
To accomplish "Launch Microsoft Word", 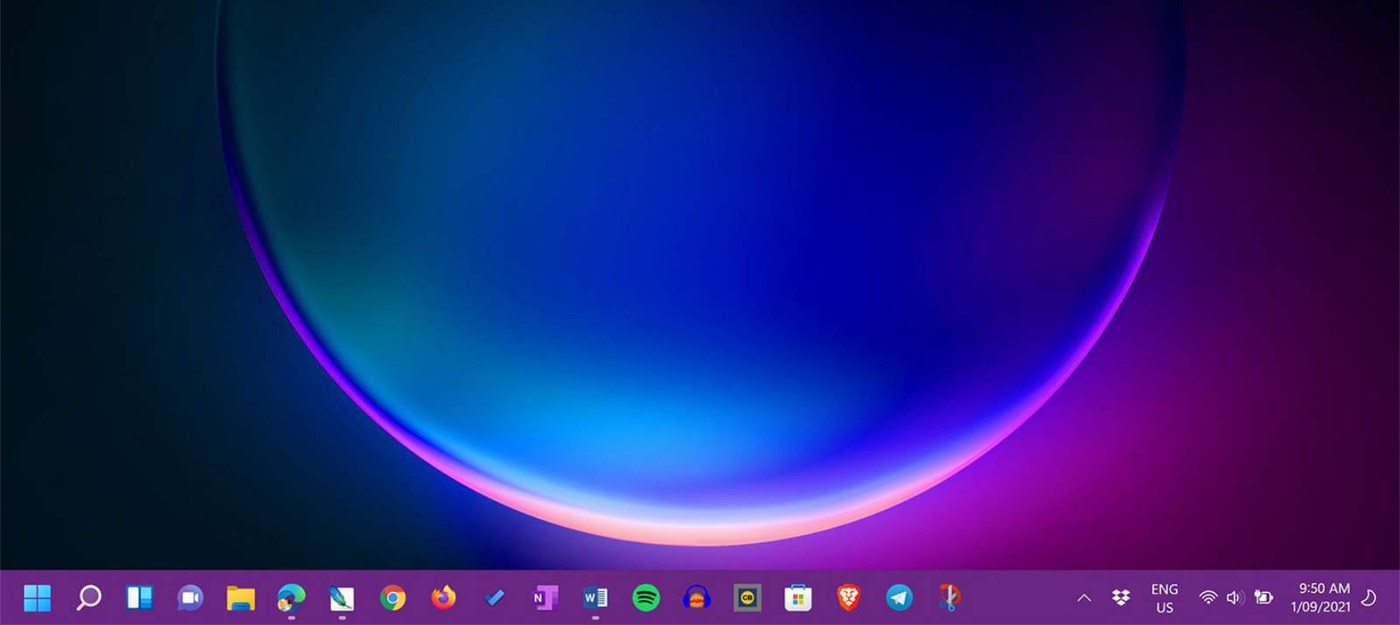I will point(596,597).
